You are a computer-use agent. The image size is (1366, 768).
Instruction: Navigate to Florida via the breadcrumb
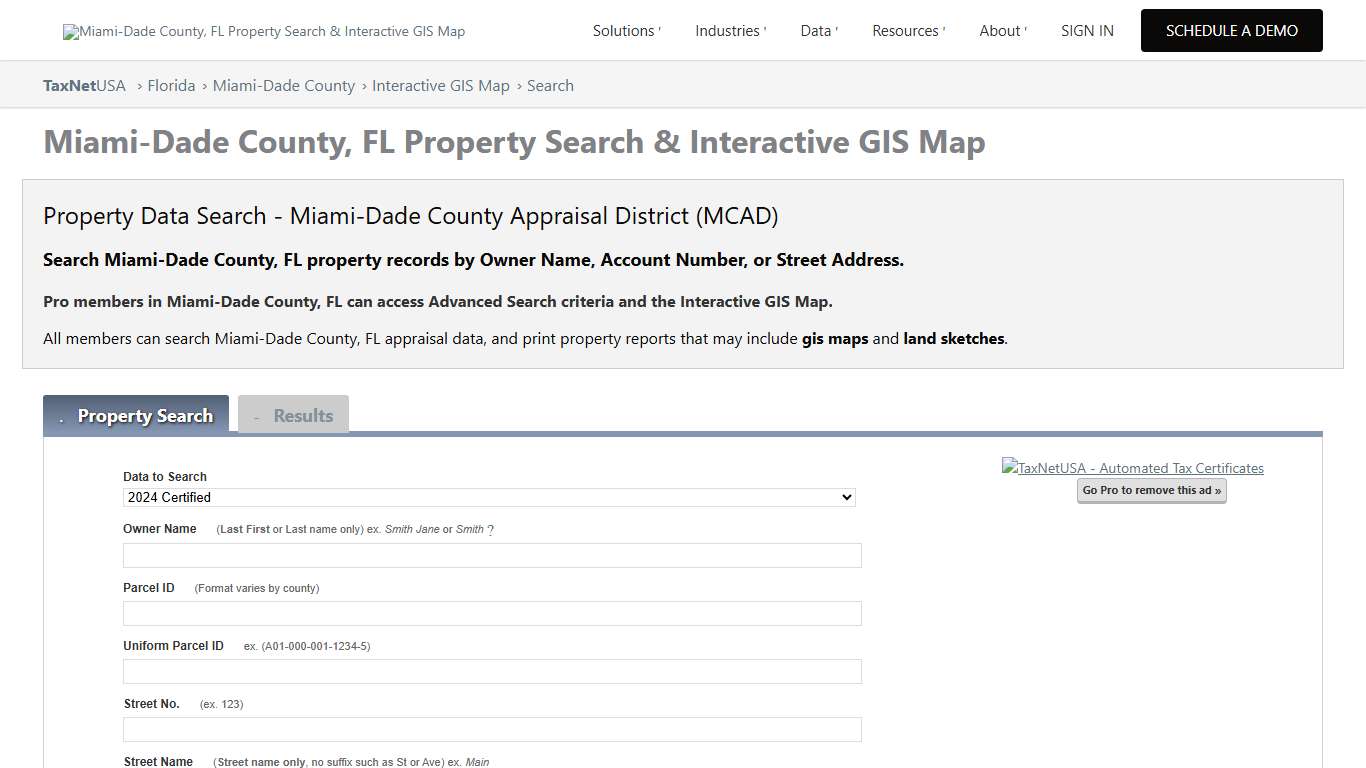[171, 85]
